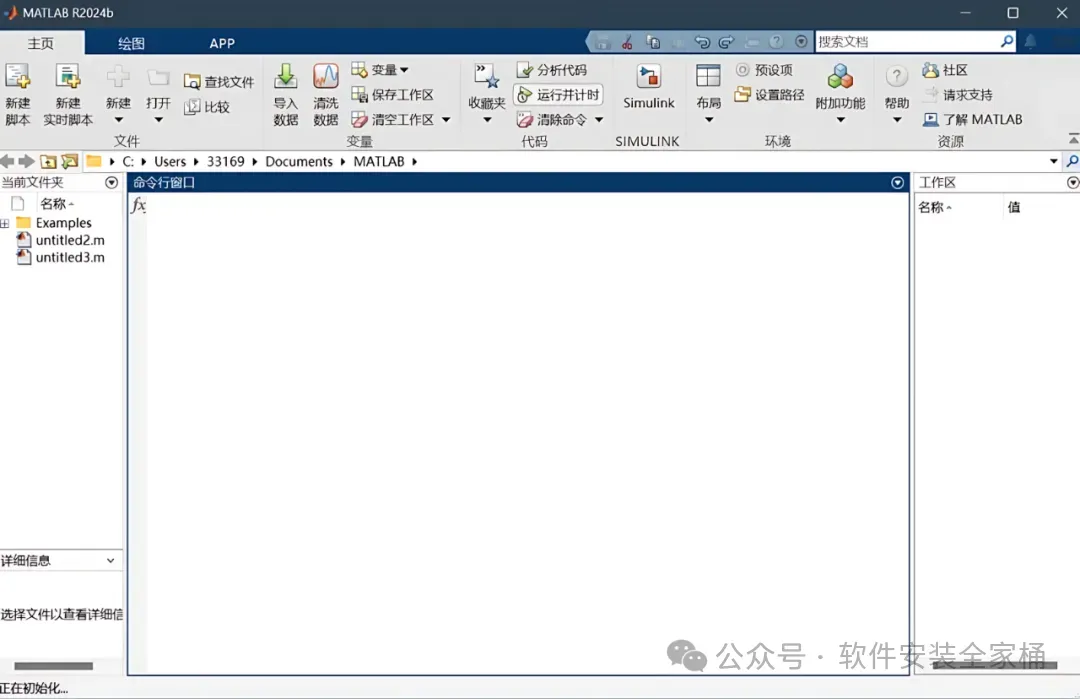Open the 新建 dropdown arrow
Screen dimensions: 1080x699
(118, 120)
